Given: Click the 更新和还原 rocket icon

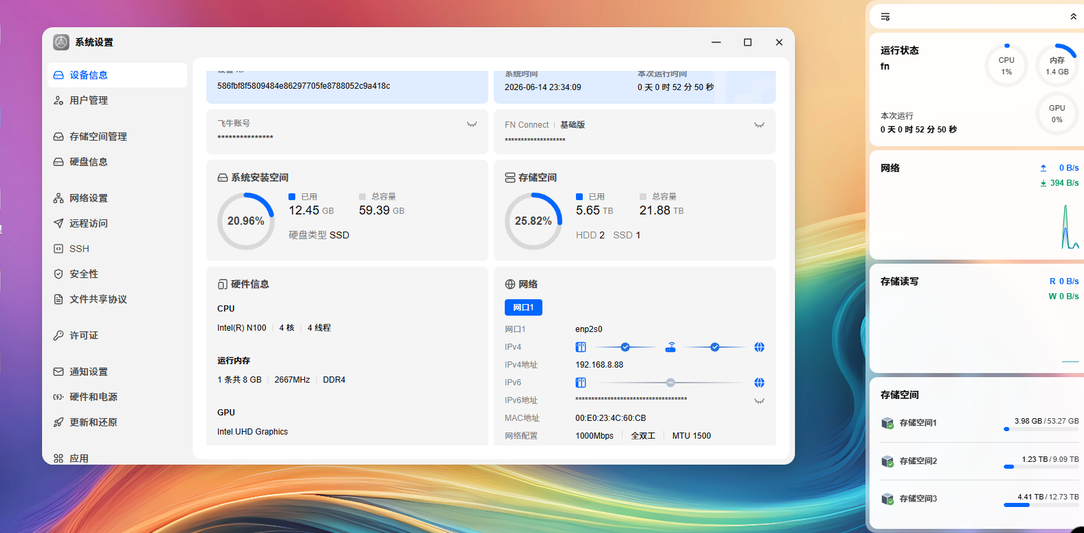Looking at the screenshot, I should click(x=59, y=422).
